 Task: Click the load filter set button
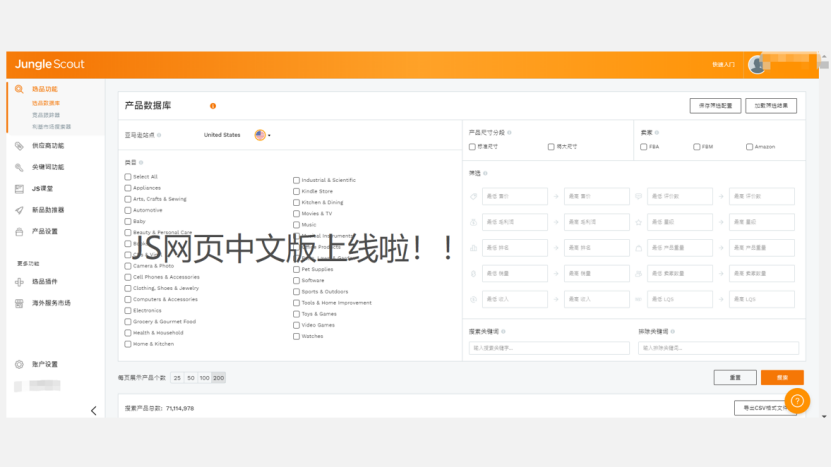(771, 106)
